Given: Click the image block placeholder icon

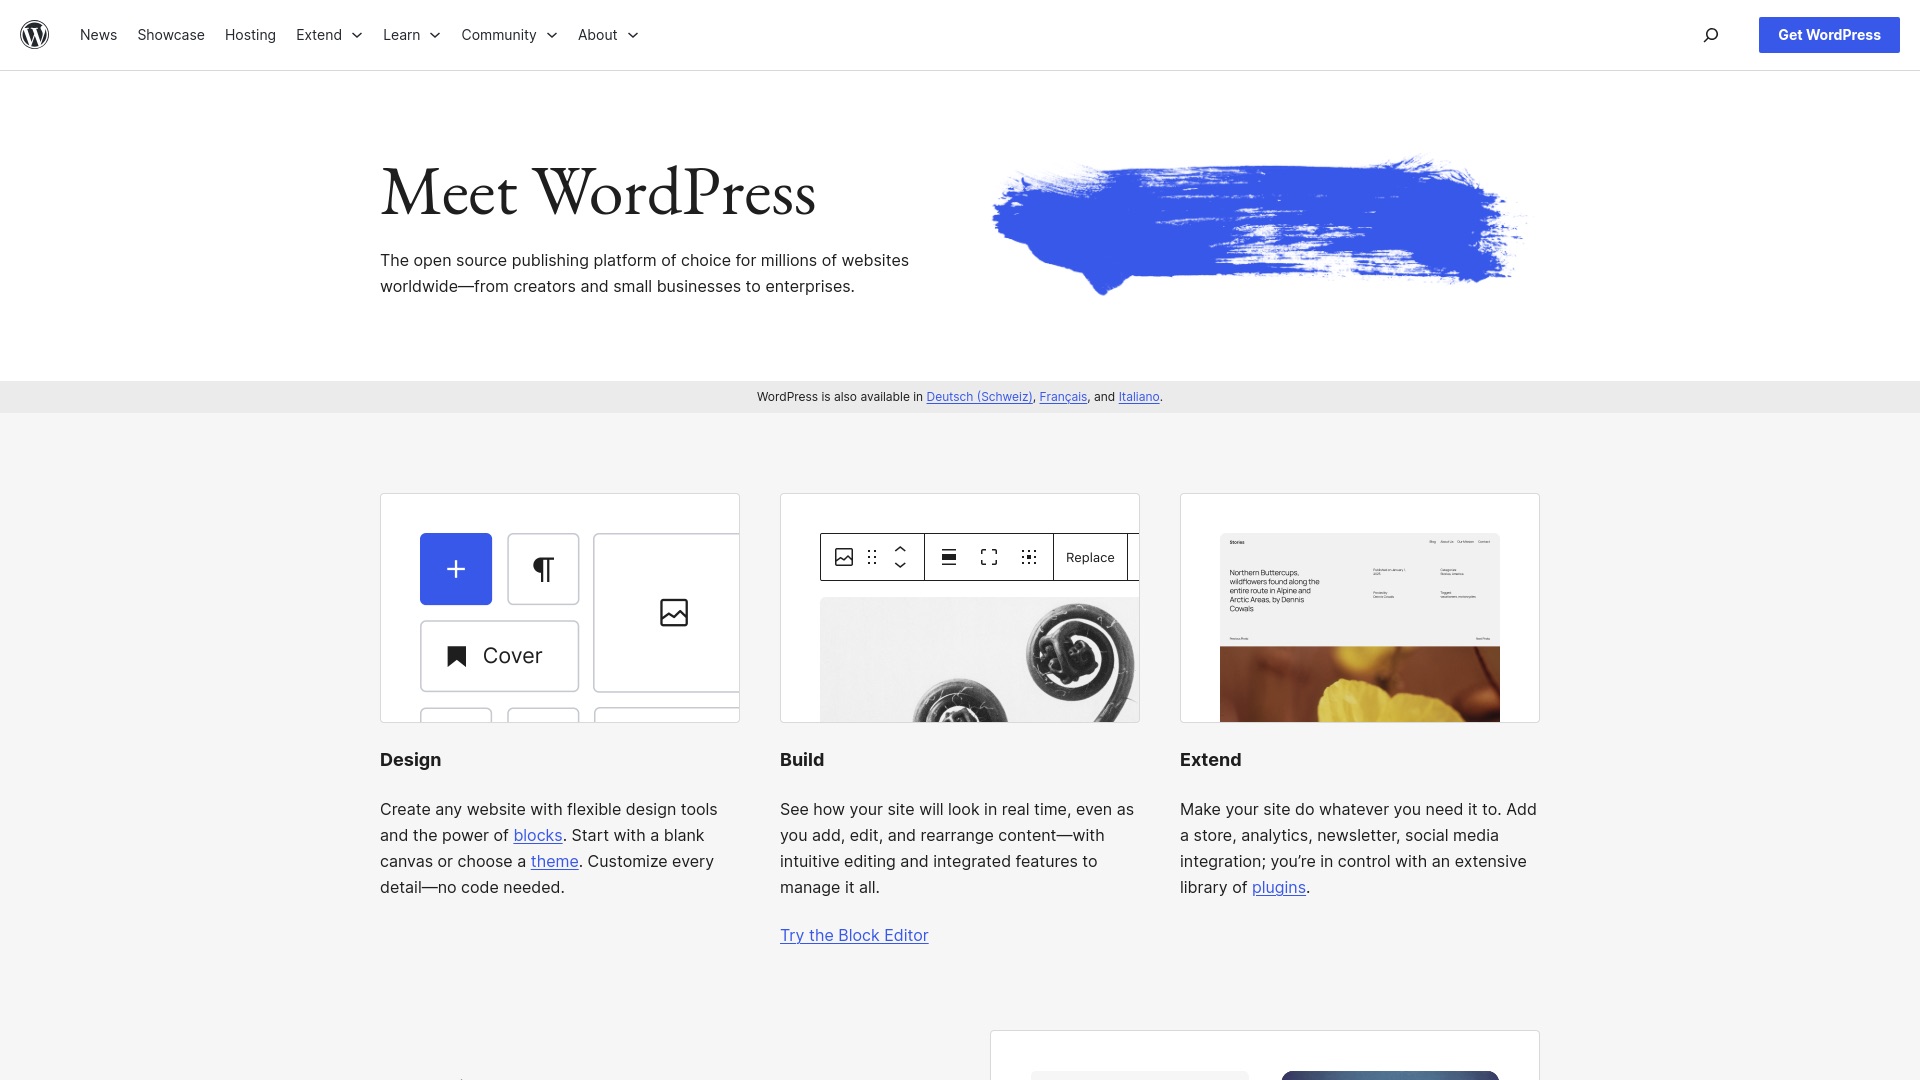Looking at the screenshot, I should pos(674,612).
